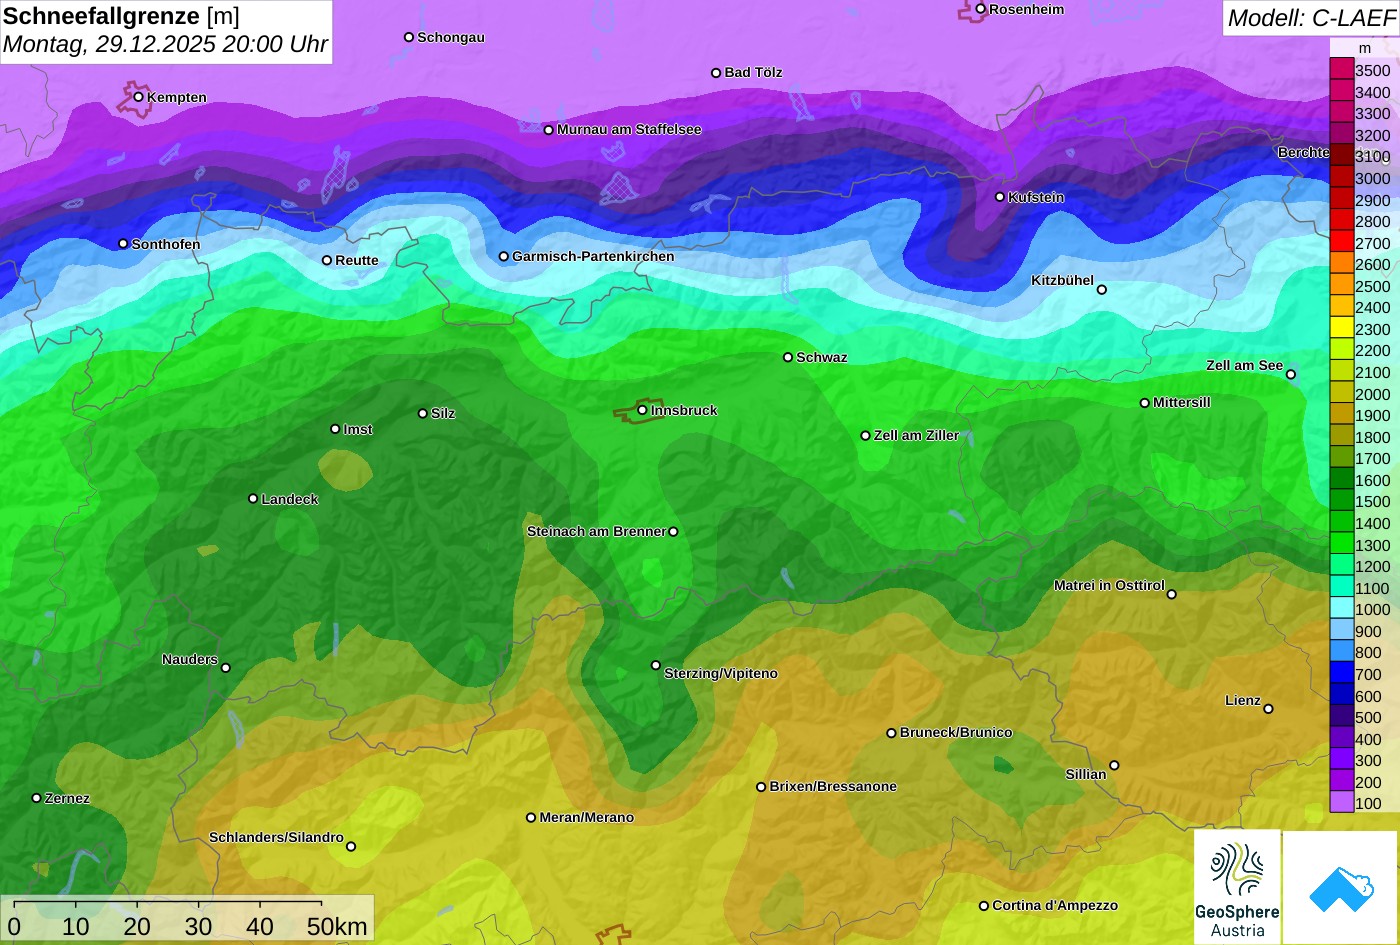1400x945 pixels.
Task: Click the Sillian location dot
Action: (x=1114, y=765)
